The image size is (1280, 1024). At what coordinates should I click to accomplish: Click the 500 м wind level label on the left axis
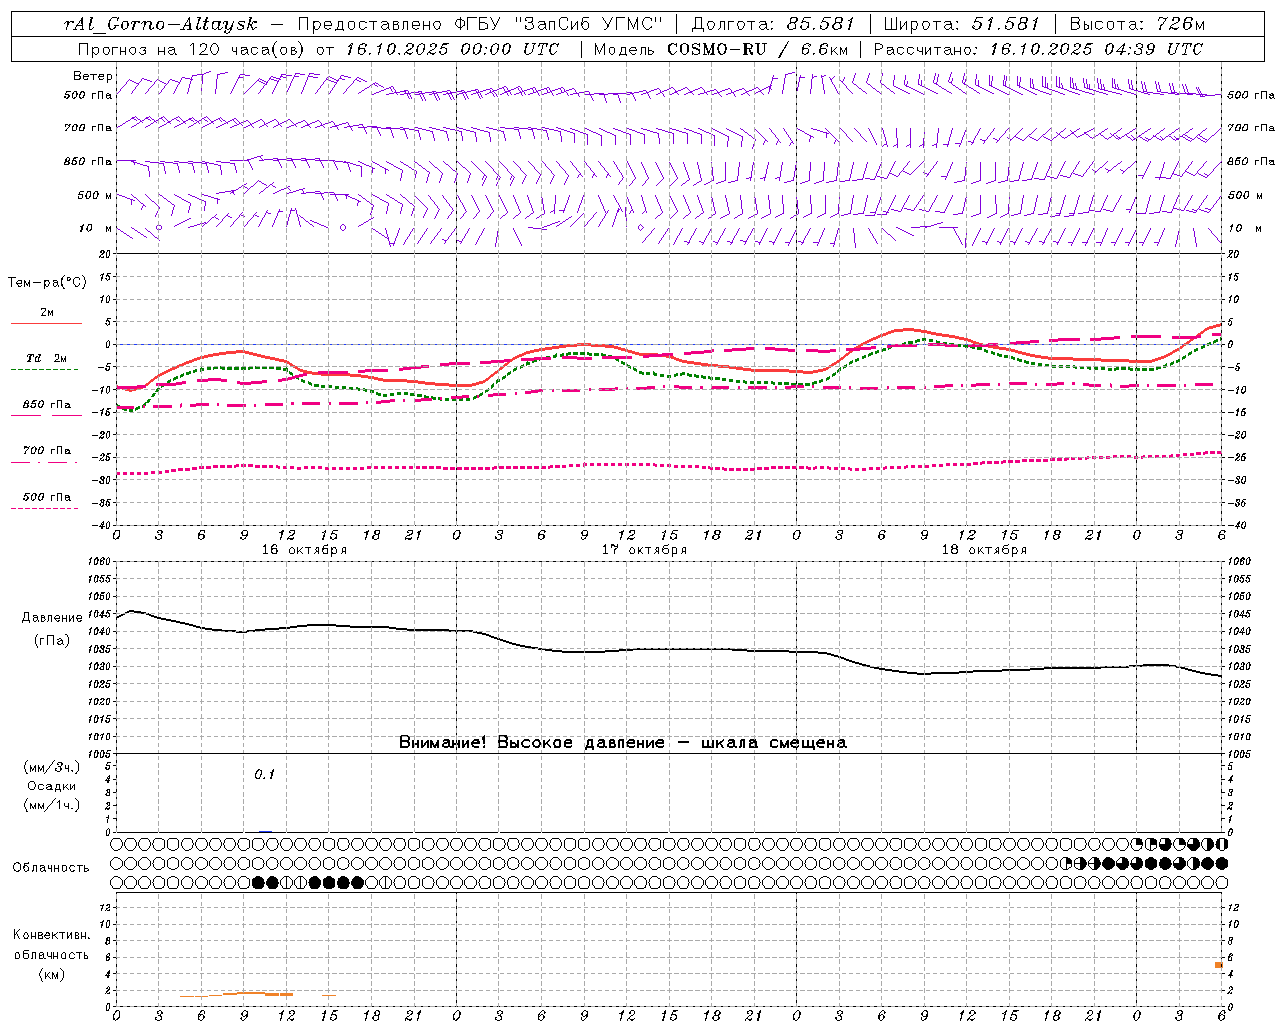(95, 196)
